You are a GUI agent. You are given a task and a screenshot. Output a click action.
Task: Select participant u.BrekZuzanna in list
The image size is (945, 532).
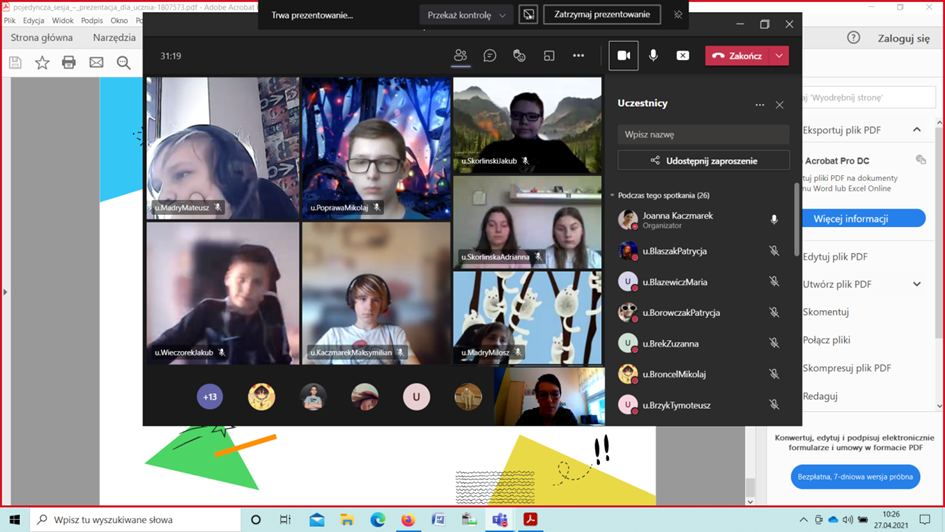[x=700, y=343]
